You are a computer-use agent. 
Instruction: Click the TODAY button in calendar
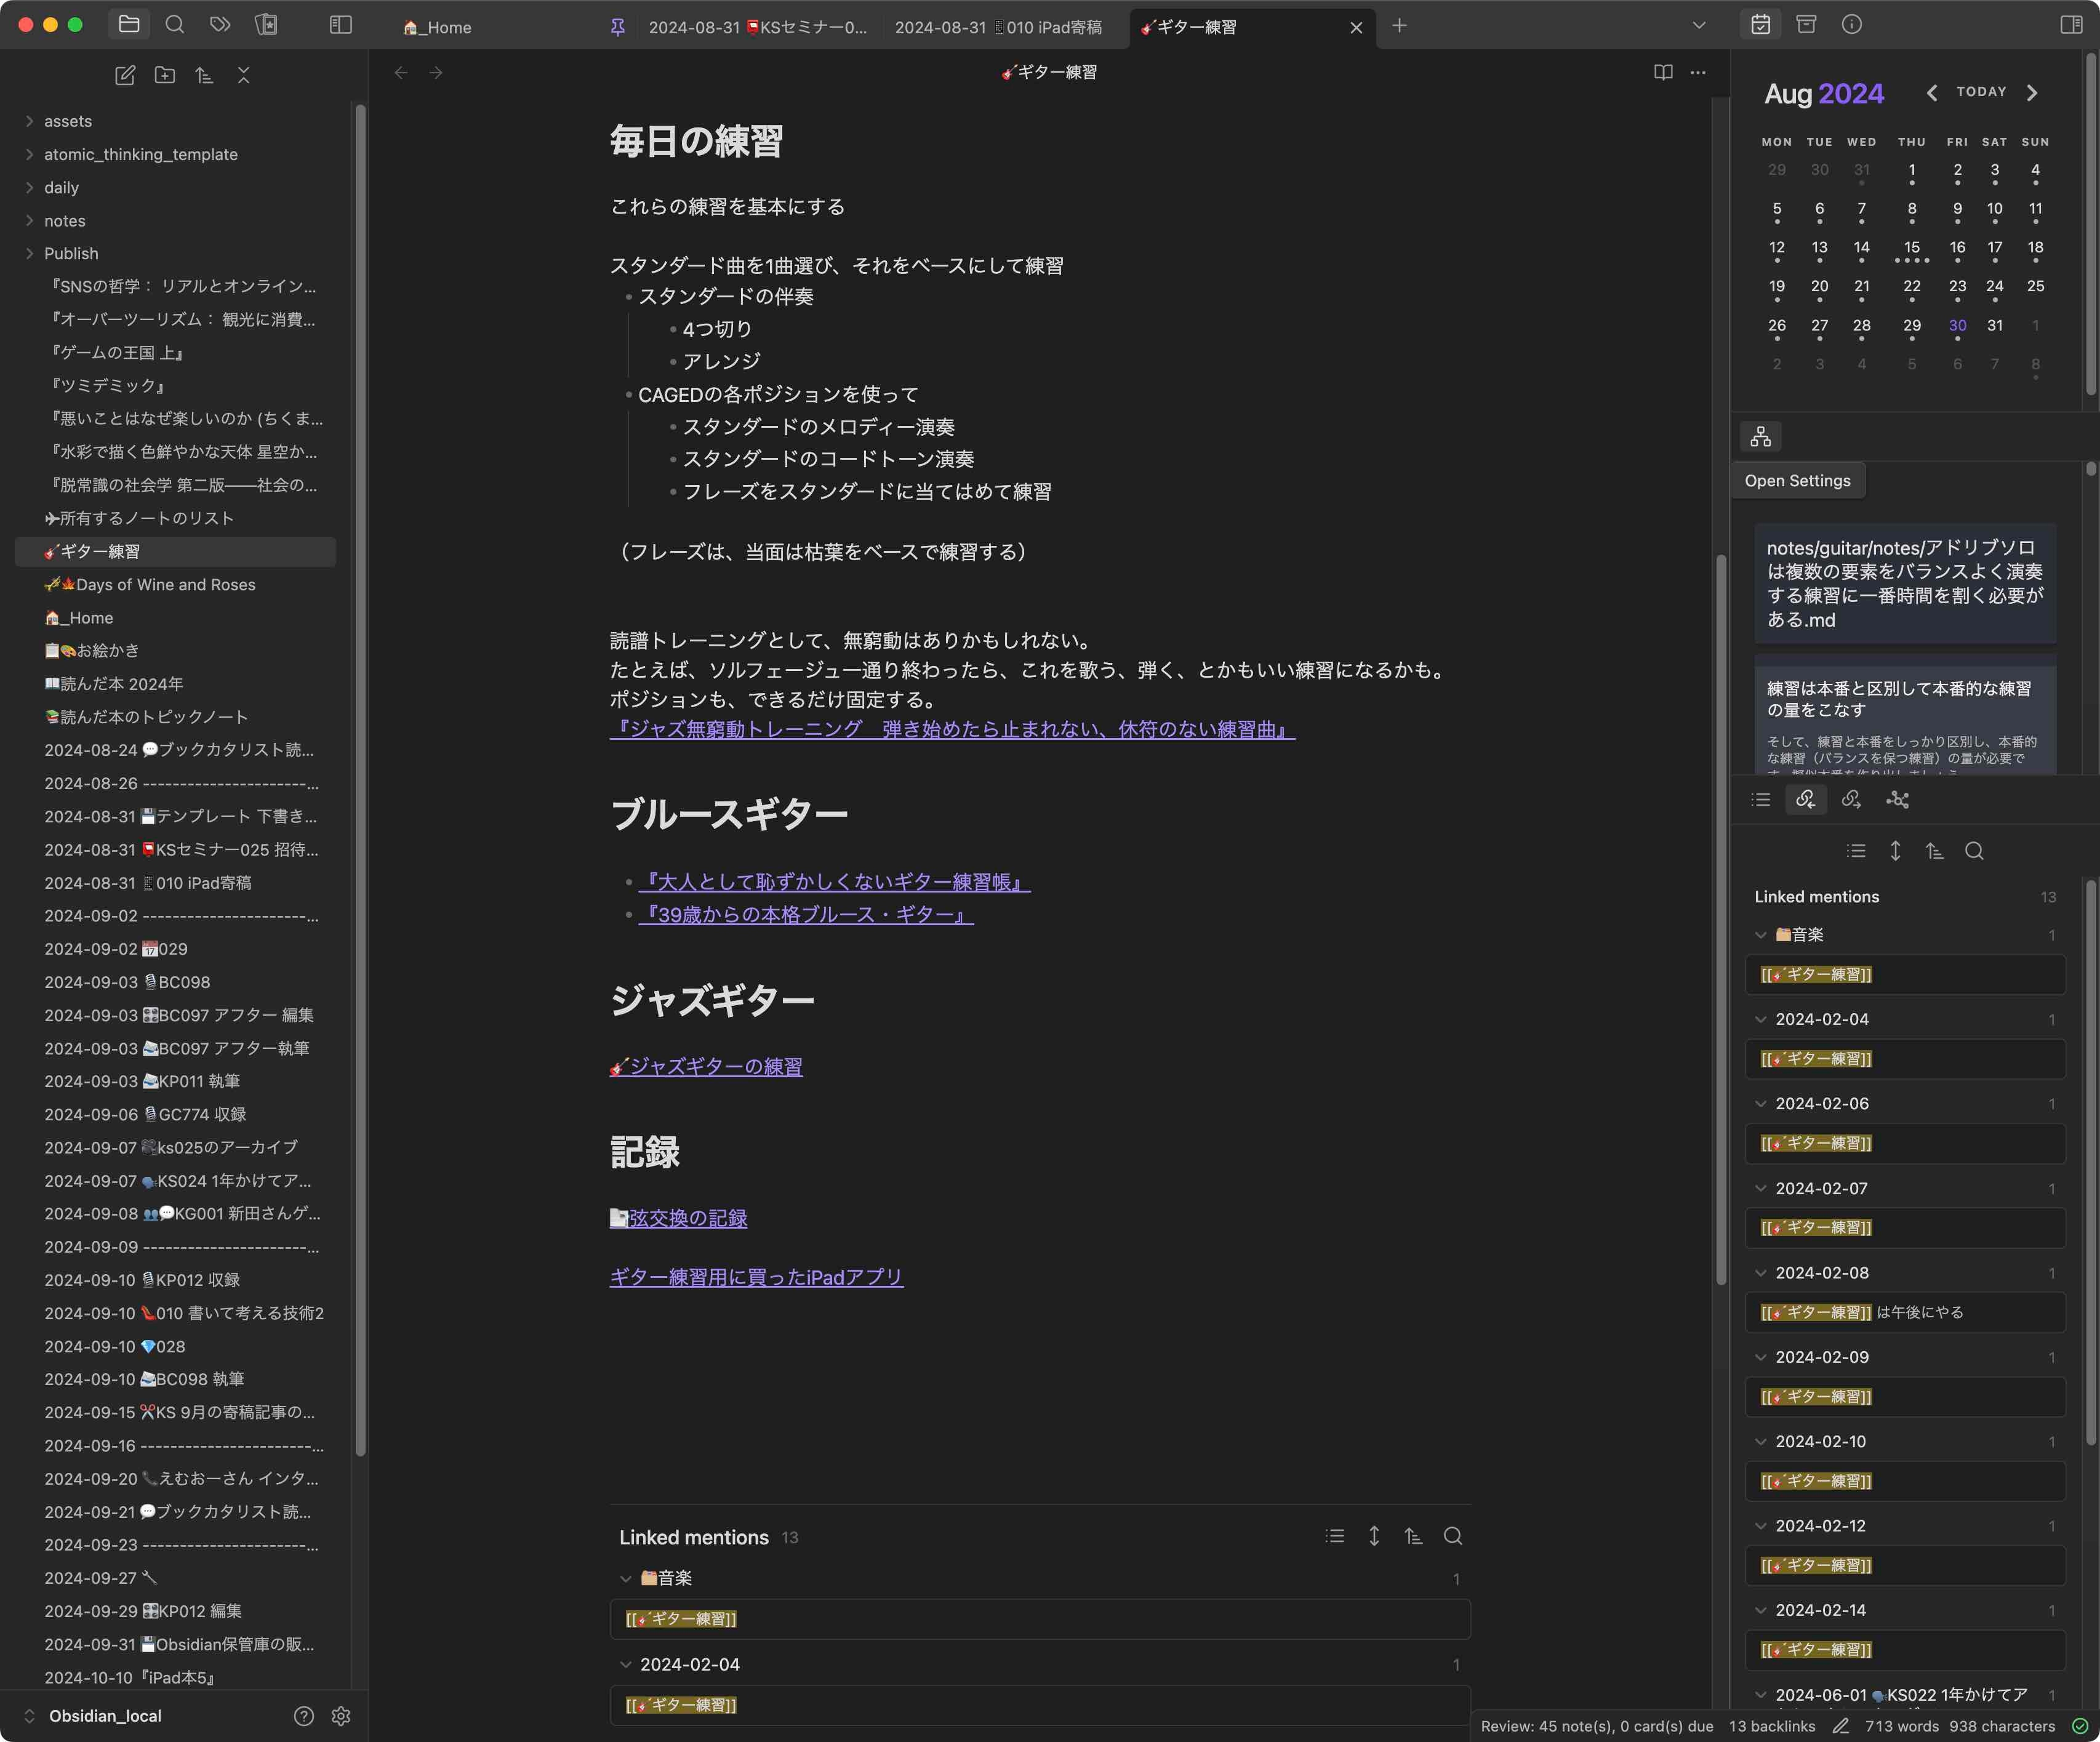coord(1981,92)
